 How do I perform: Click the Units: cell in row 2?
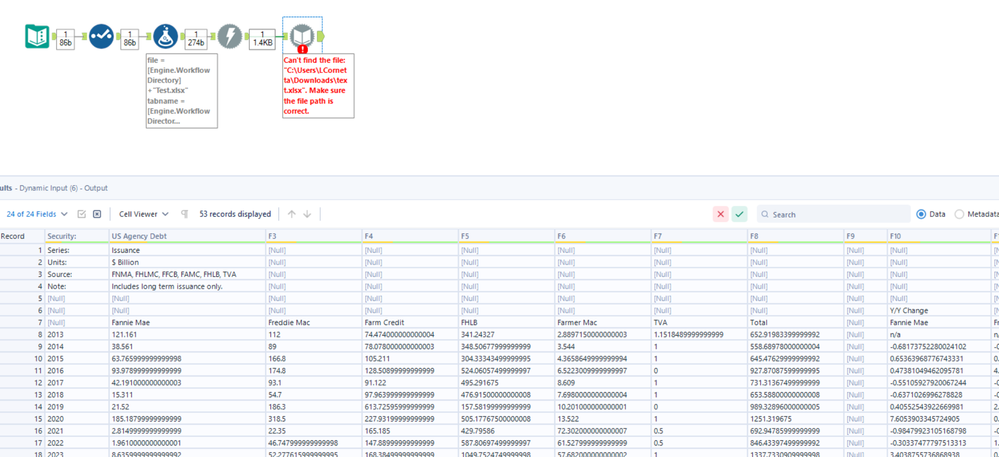tap(76, 262)
